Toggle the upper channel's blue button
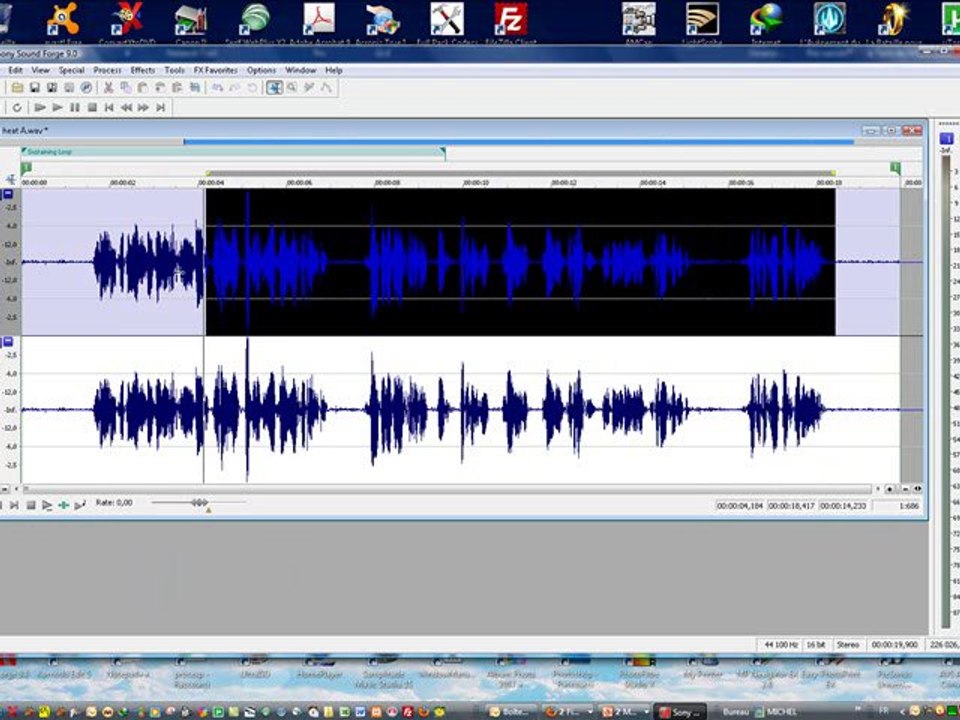 click(x=8, y=195)
